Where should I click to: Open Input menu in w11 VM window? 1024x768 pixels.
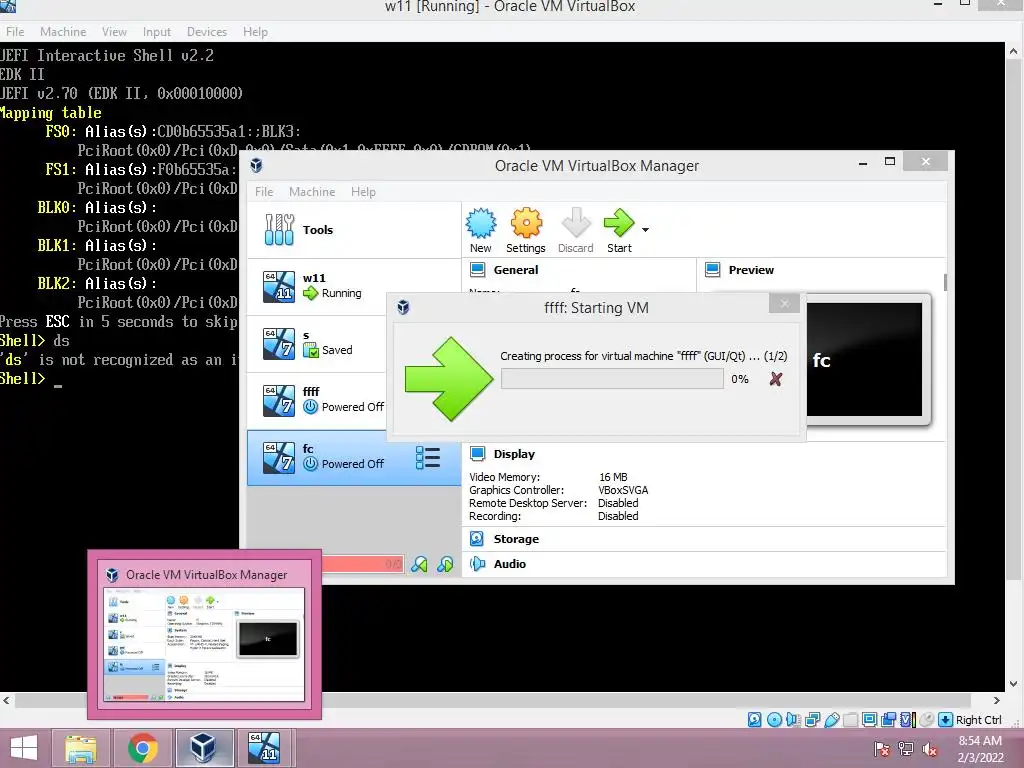pos(157,31)
